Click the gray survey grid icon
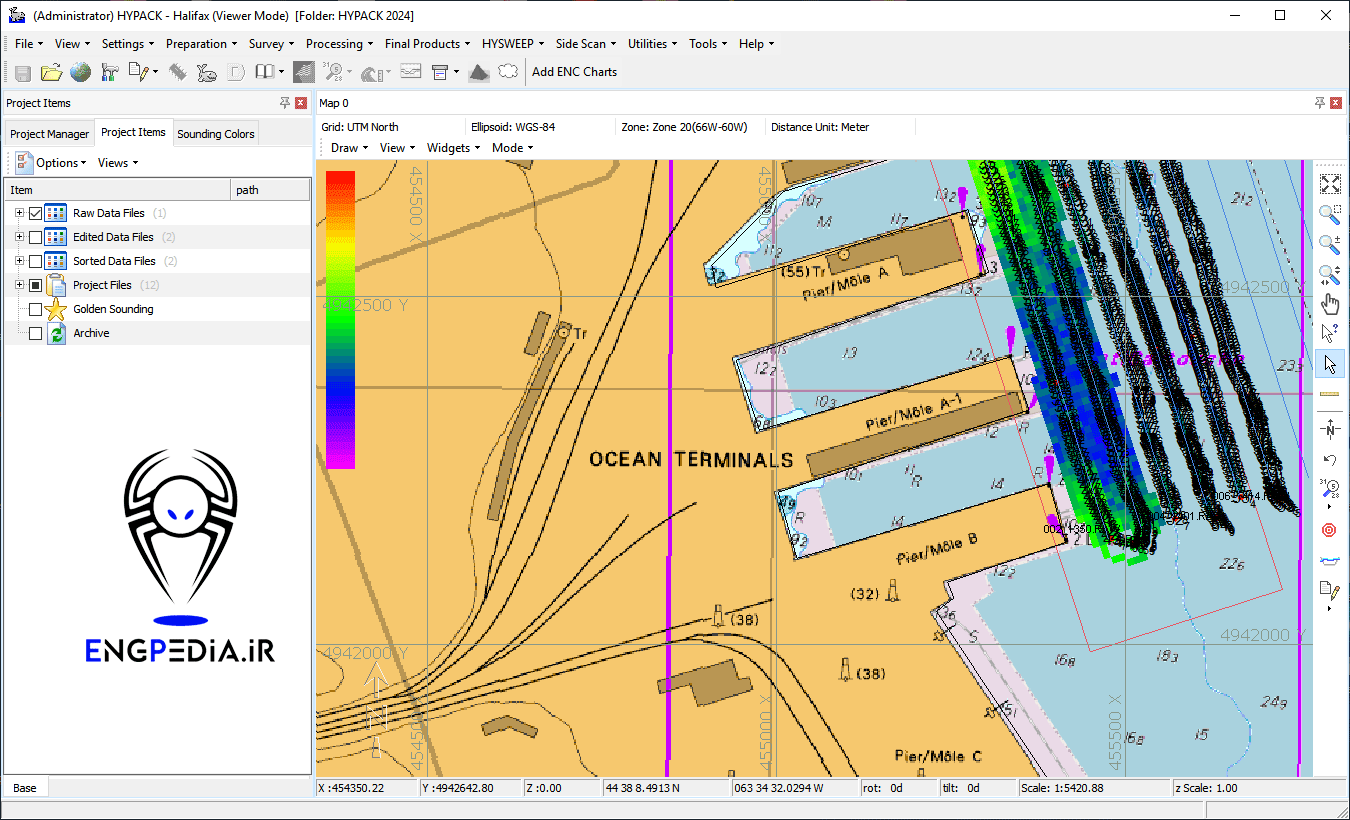The width and height of the screenshot is (1350, 820). pyautogui.click(x=305, y=72)
